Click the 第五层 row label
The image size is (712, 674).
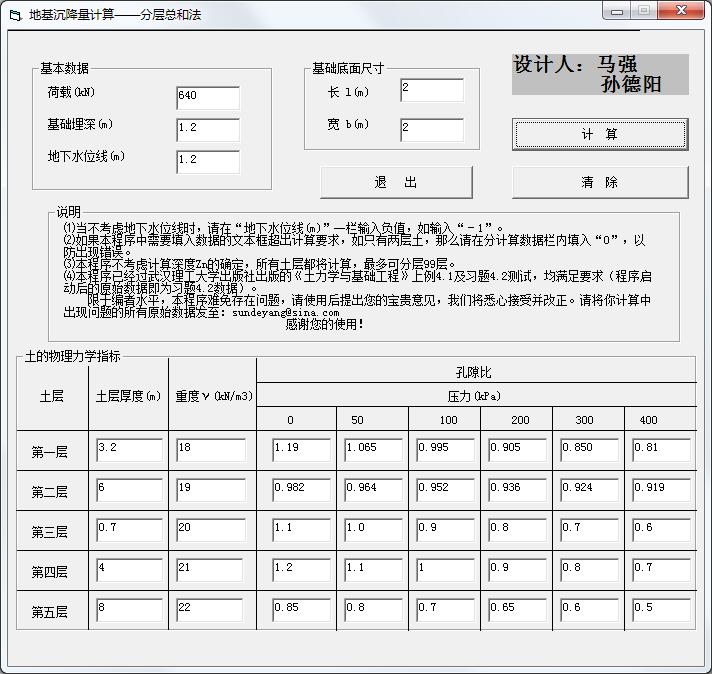point(49,612)
